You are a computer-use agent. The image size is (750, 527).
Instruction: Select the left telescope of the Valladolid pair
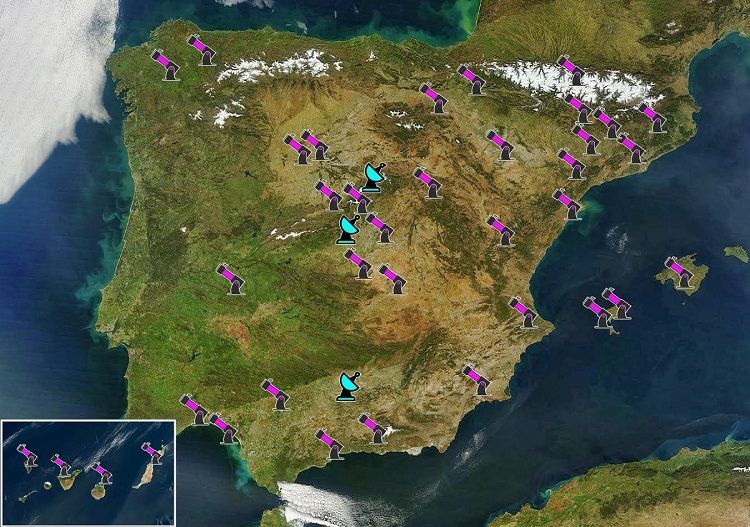tap(298, 150)
